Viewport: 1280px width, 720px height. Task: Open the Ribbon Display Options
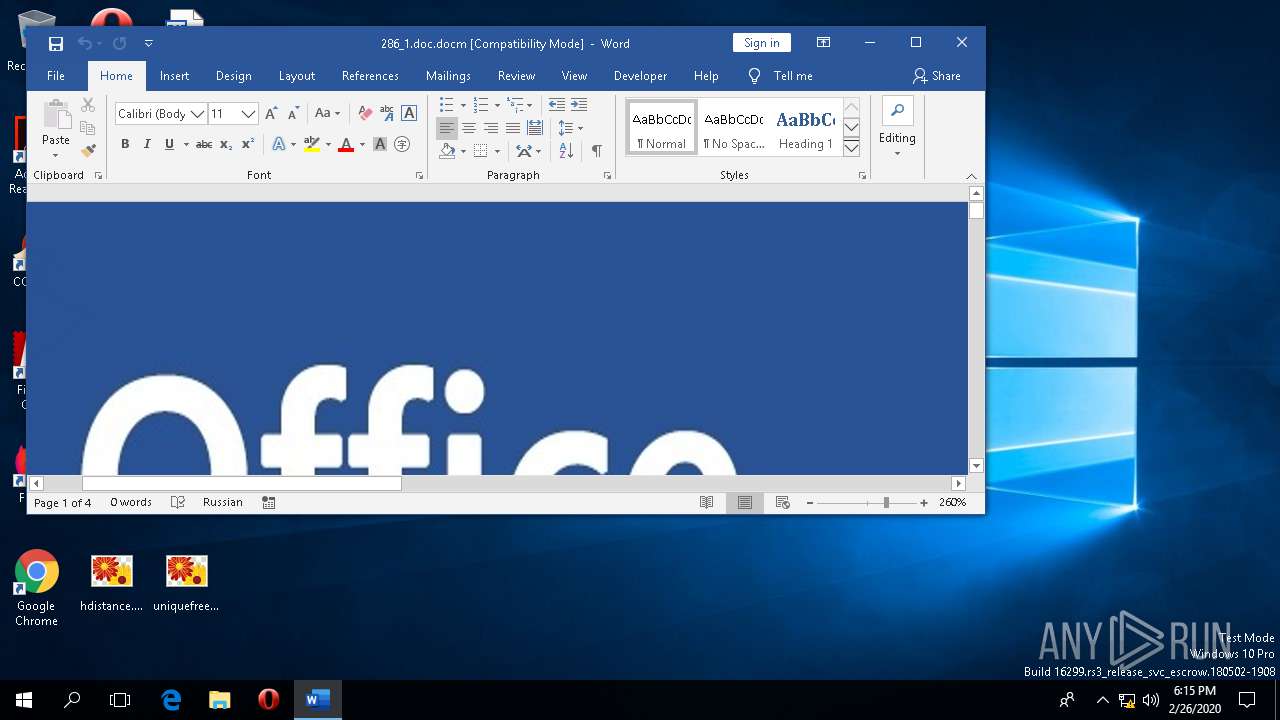[823, 43]
